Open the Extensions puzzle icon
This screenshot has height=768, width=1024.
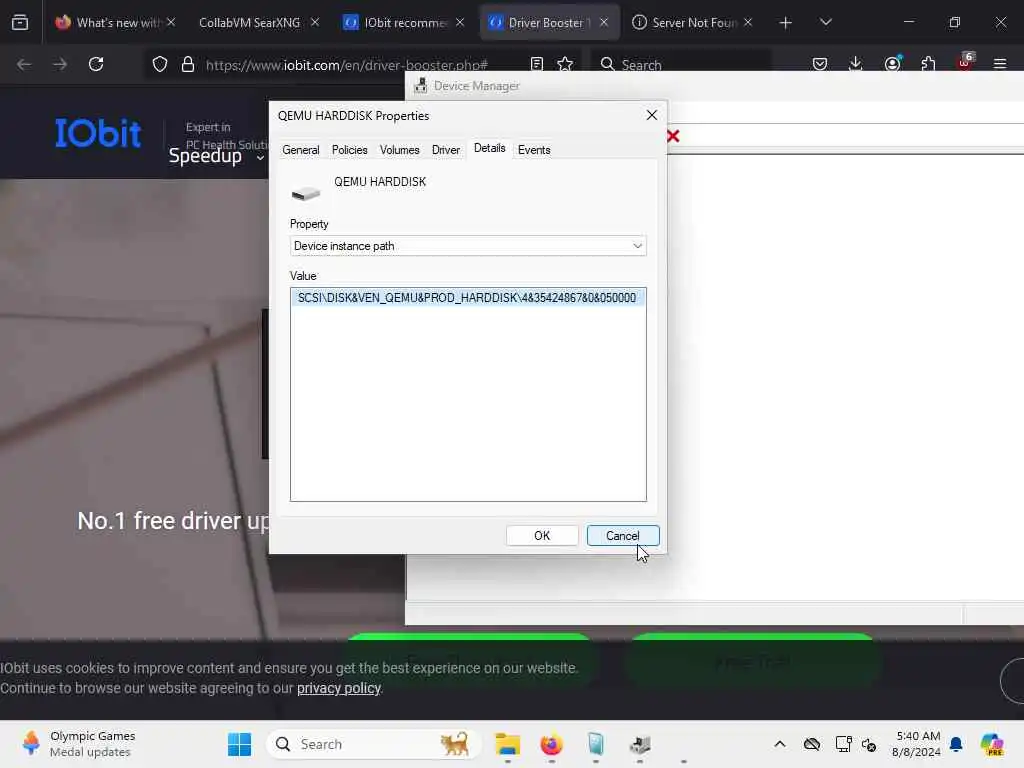point(928,64)
